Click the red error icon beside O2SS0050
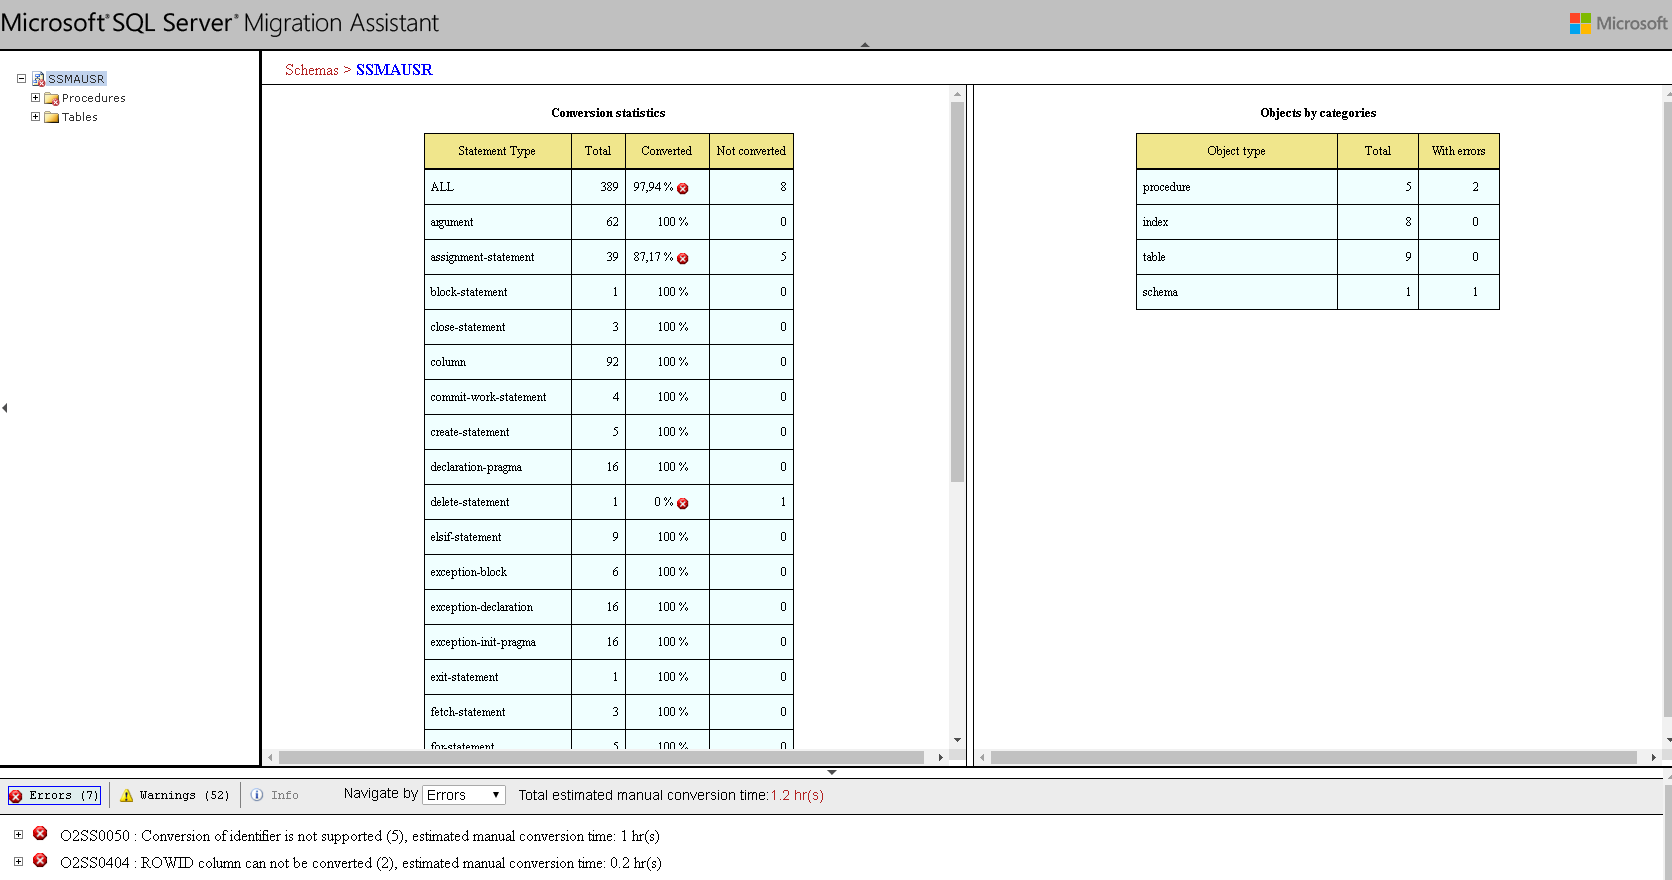The height and width of the screenshot is (880, 1672). tap(40, 834)
